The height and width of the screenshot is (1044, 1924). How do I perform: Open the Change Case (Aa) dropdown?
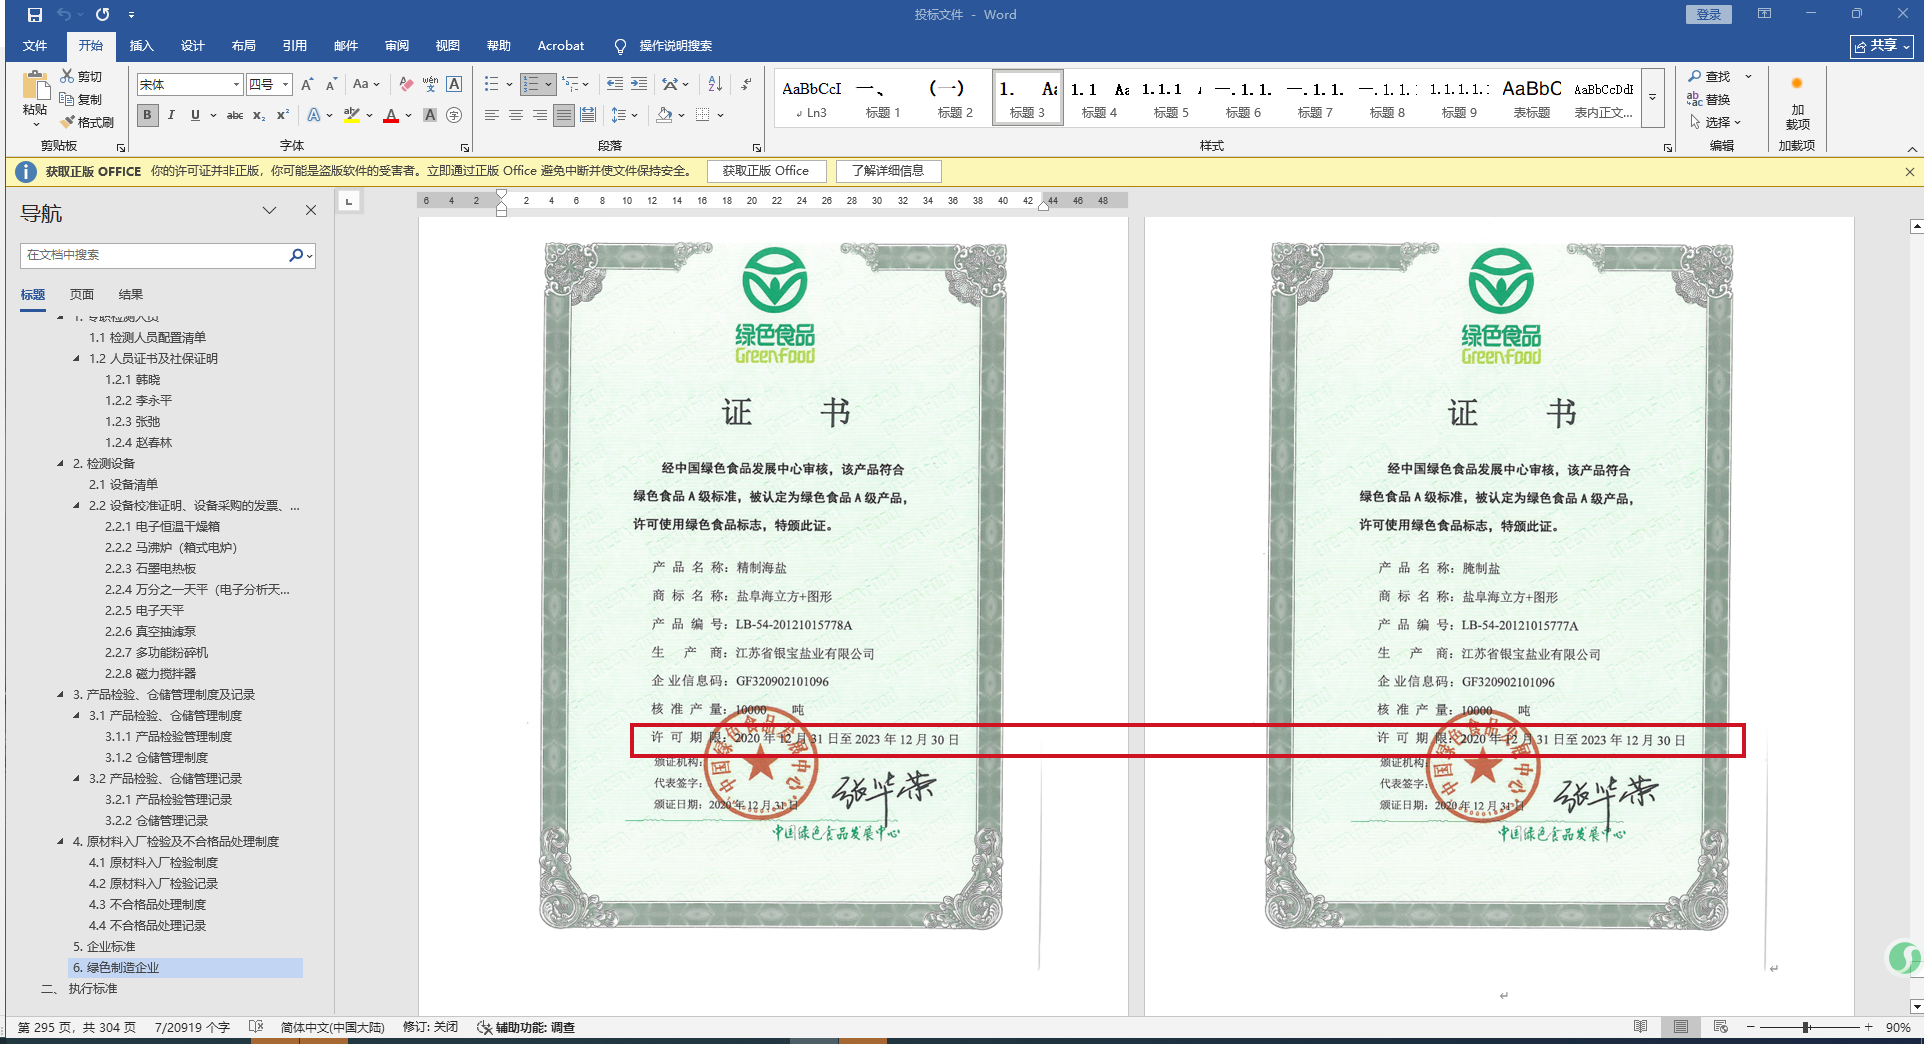coord(366,85)
